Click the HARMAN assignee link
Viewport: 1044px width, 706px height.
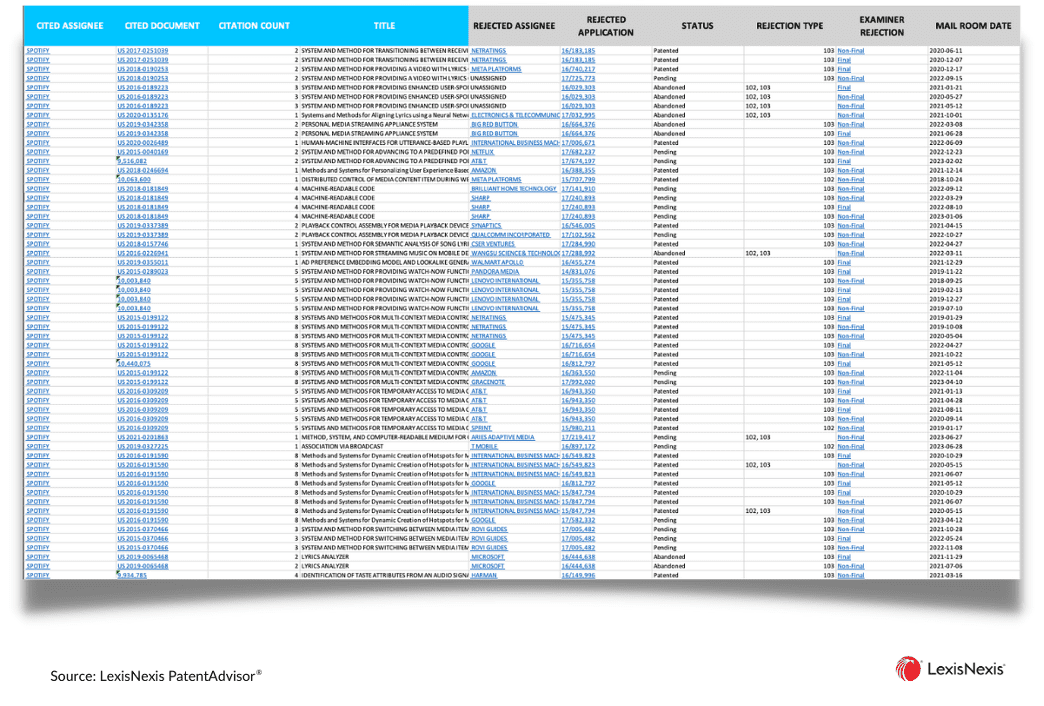point(483,575)
